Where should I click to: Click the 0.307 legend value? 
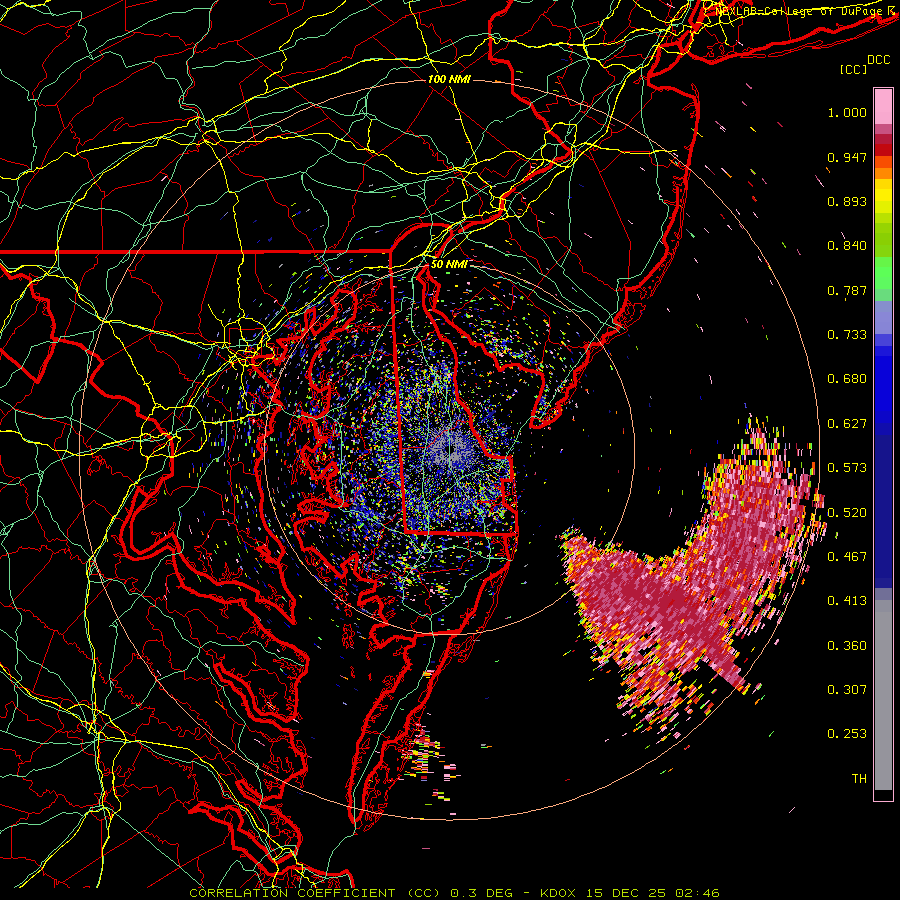click(847, 690)
